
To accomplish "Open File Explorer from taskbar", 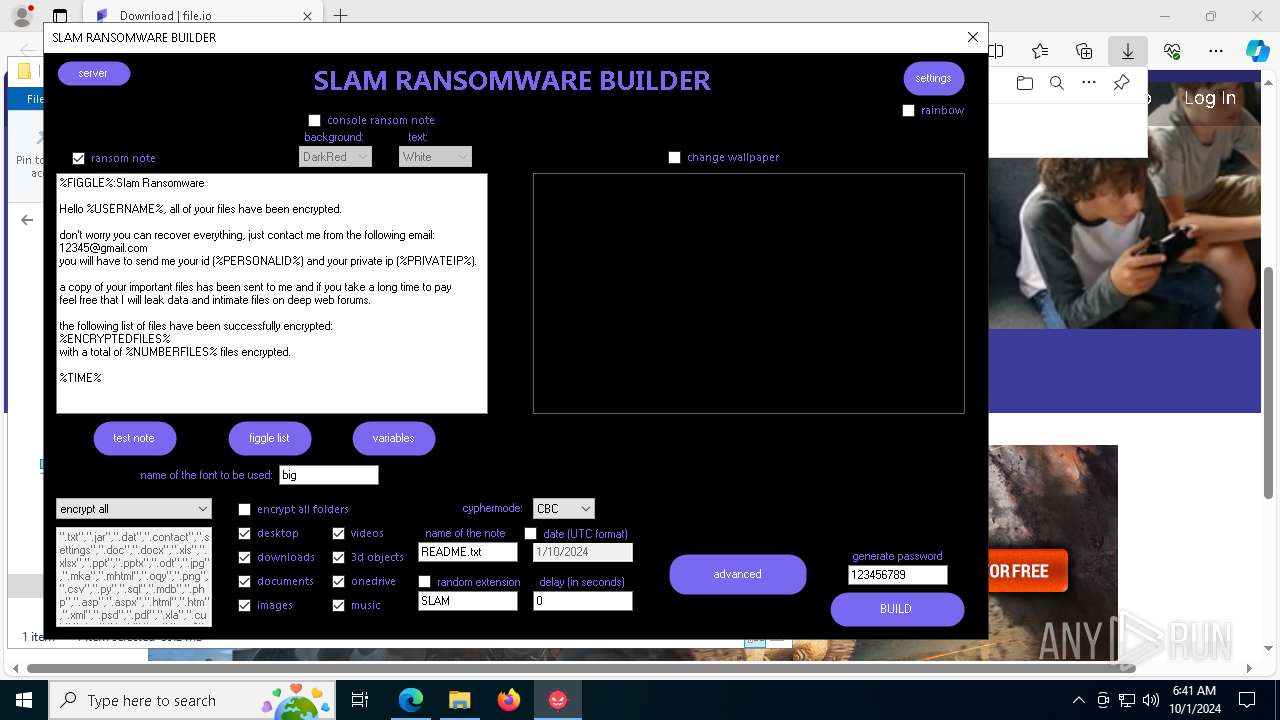I will [459, 700].
